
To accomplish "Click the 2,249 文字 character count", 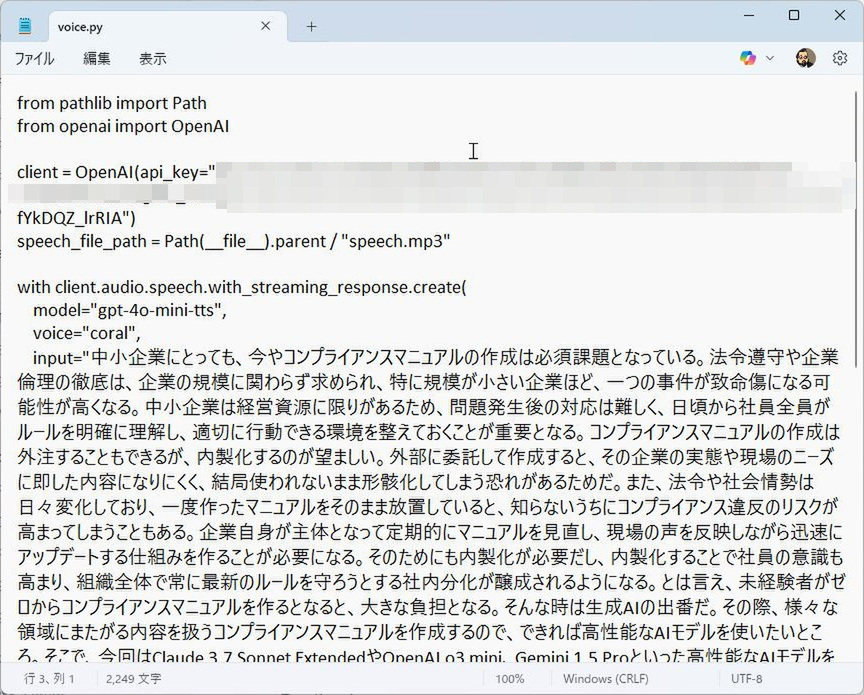I will click(x=133, y=678).
